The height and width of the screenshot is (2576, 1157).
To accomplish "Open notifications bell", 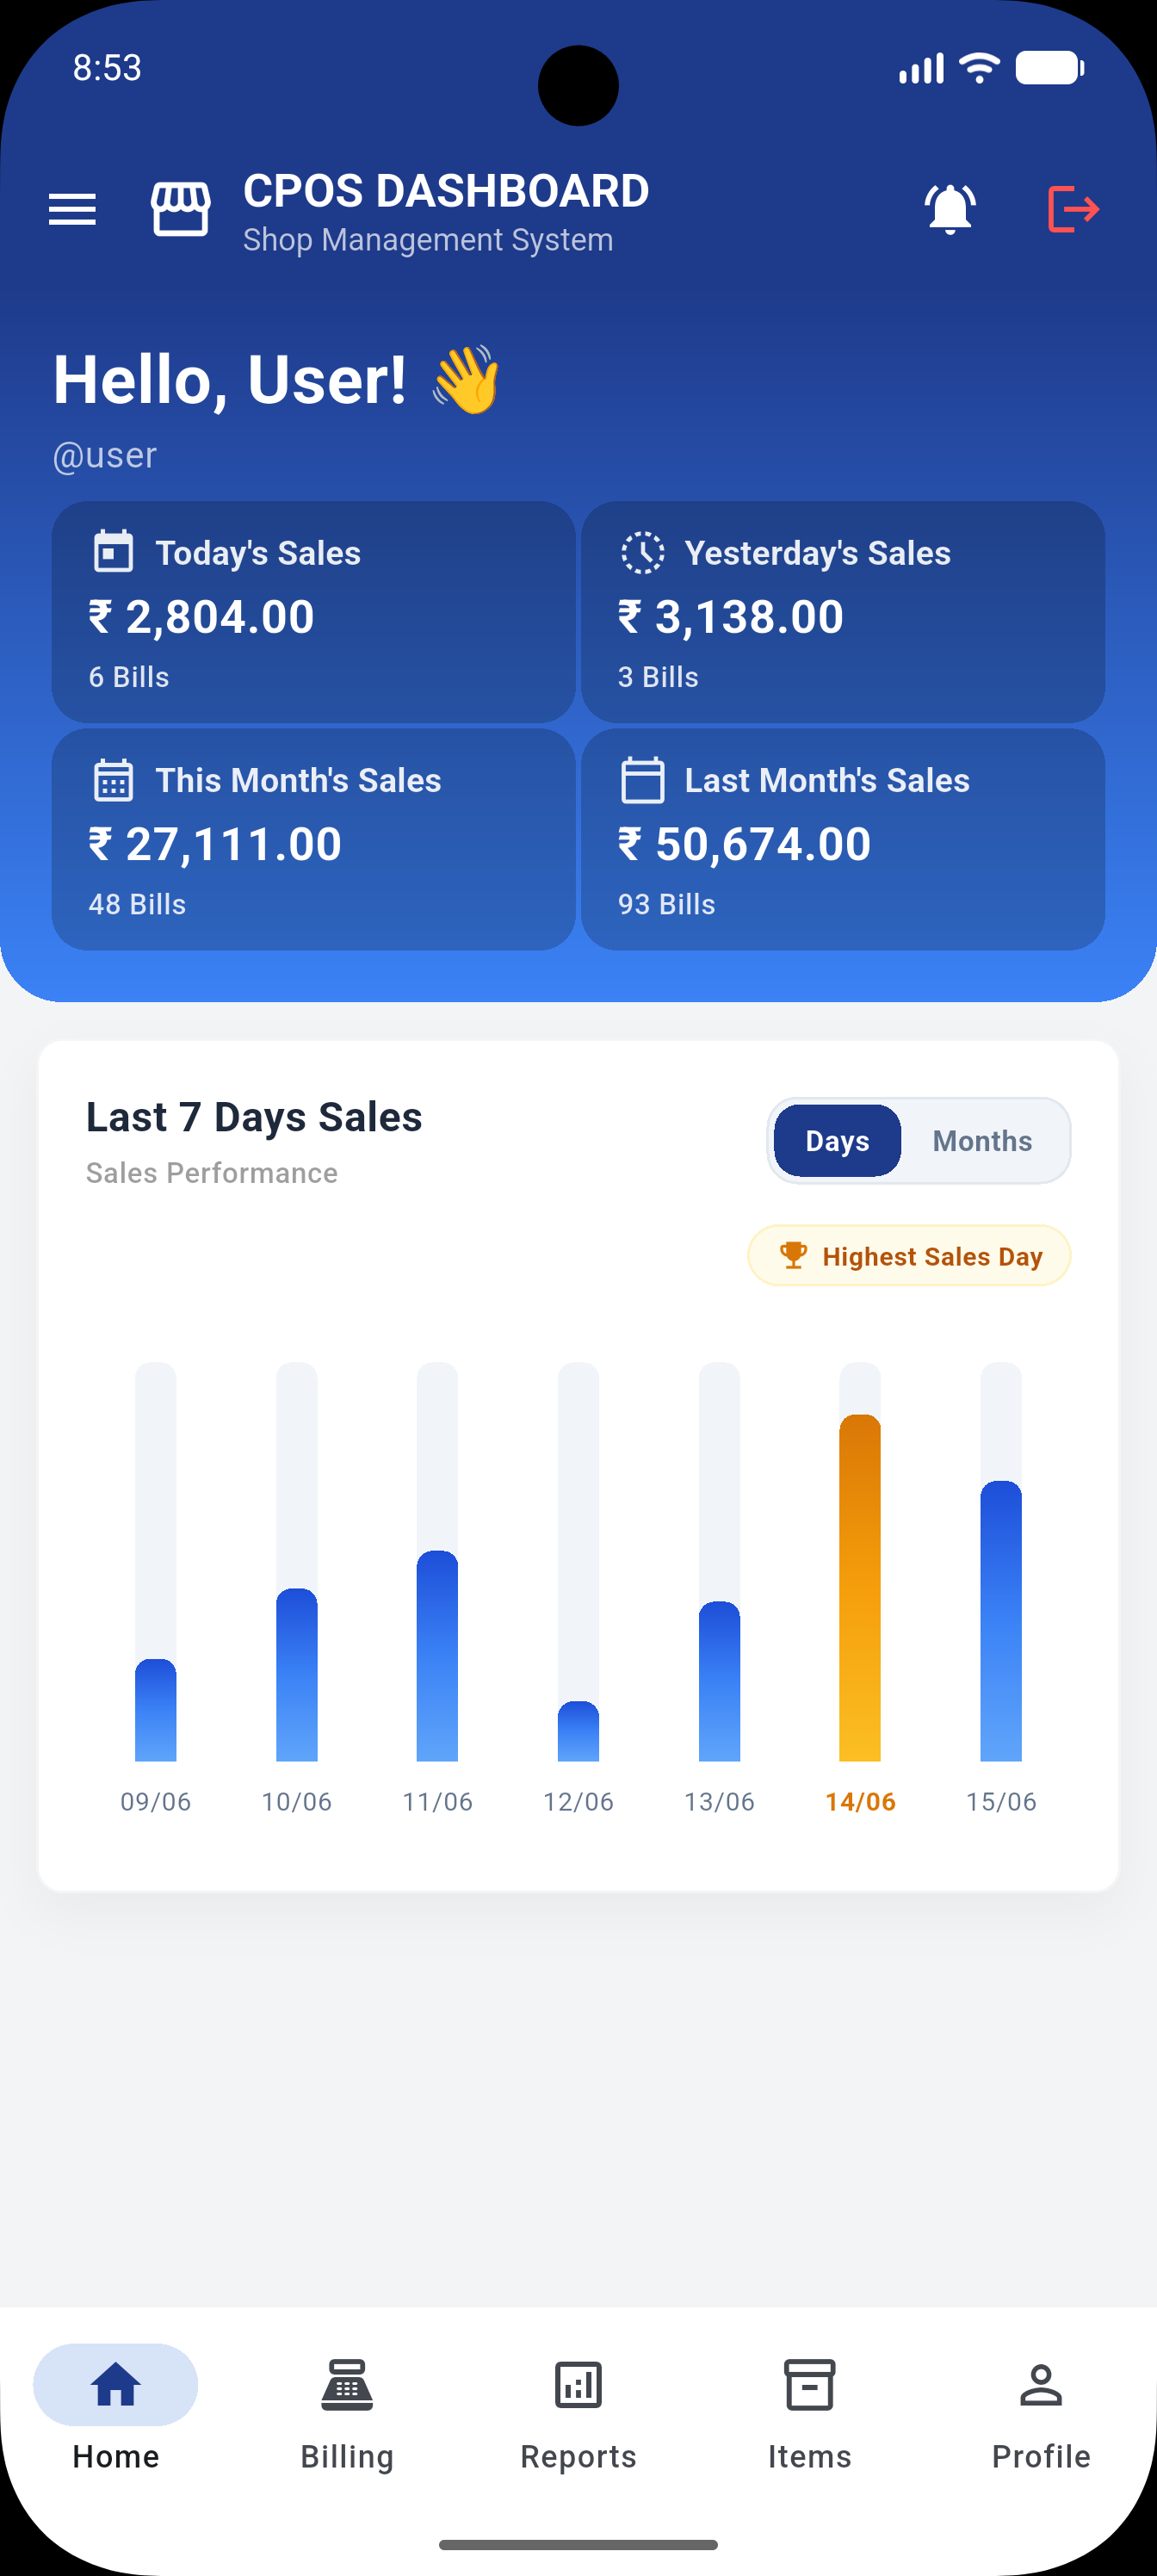I will click(x=950, y=210).
